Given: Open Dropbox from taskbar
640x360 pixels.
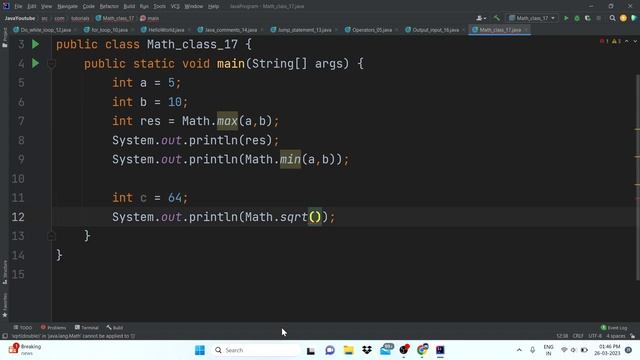Looking at the screenshot, I should (x=367, y=350).
